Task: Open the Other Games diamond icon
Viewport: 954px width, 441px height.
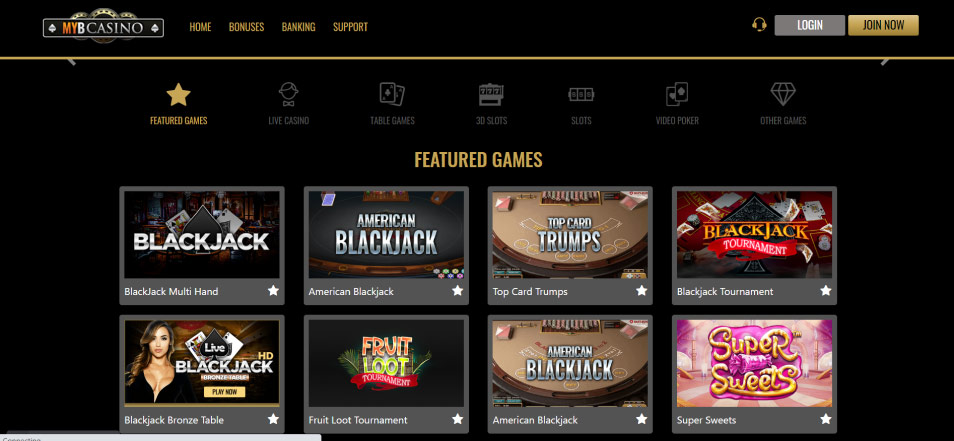Action: (783, 94)
